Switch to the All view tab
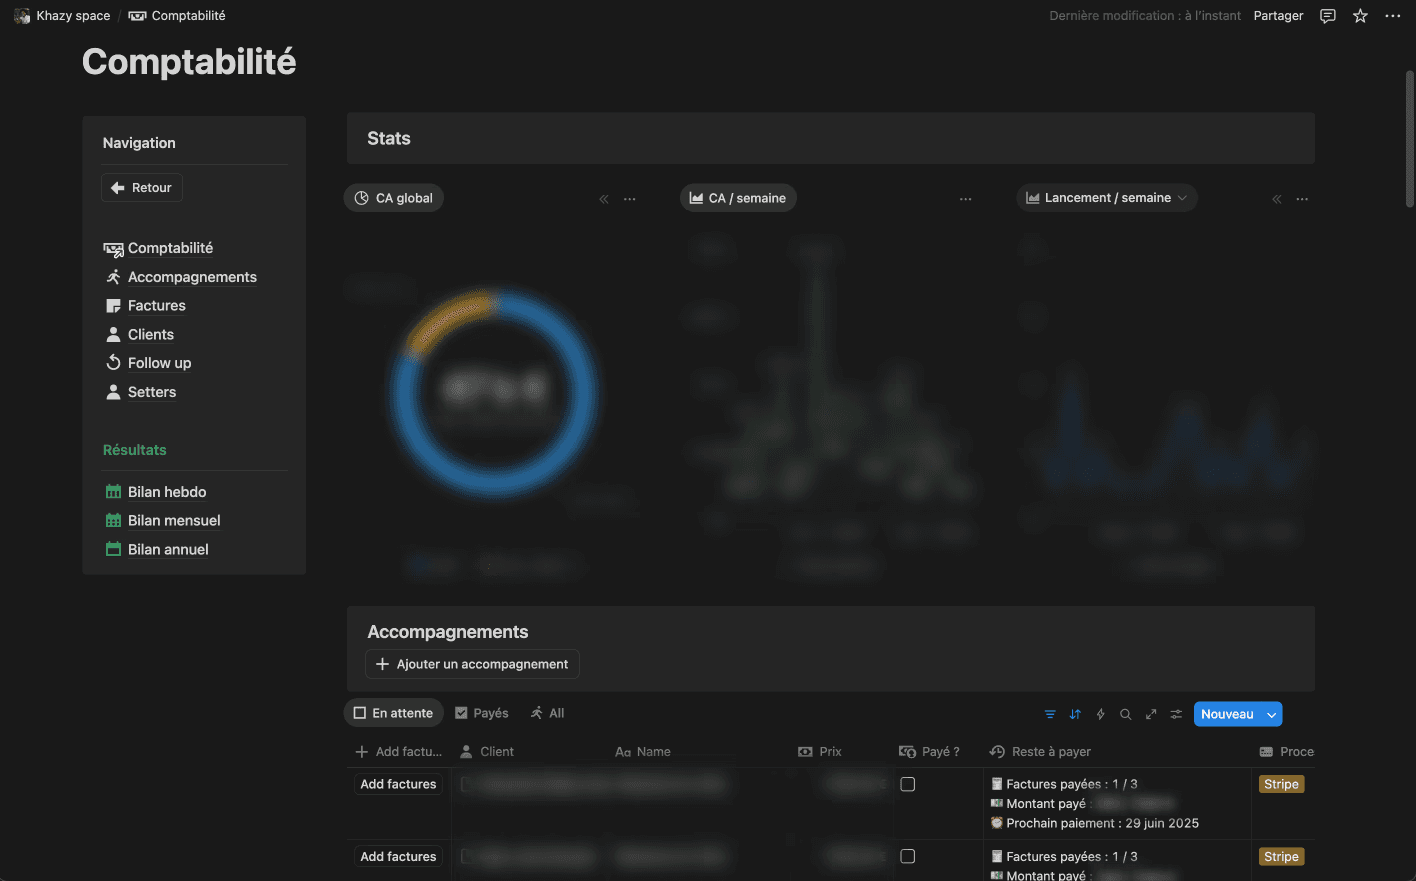Screen dimensions: 1416x881 click(547, 713)
